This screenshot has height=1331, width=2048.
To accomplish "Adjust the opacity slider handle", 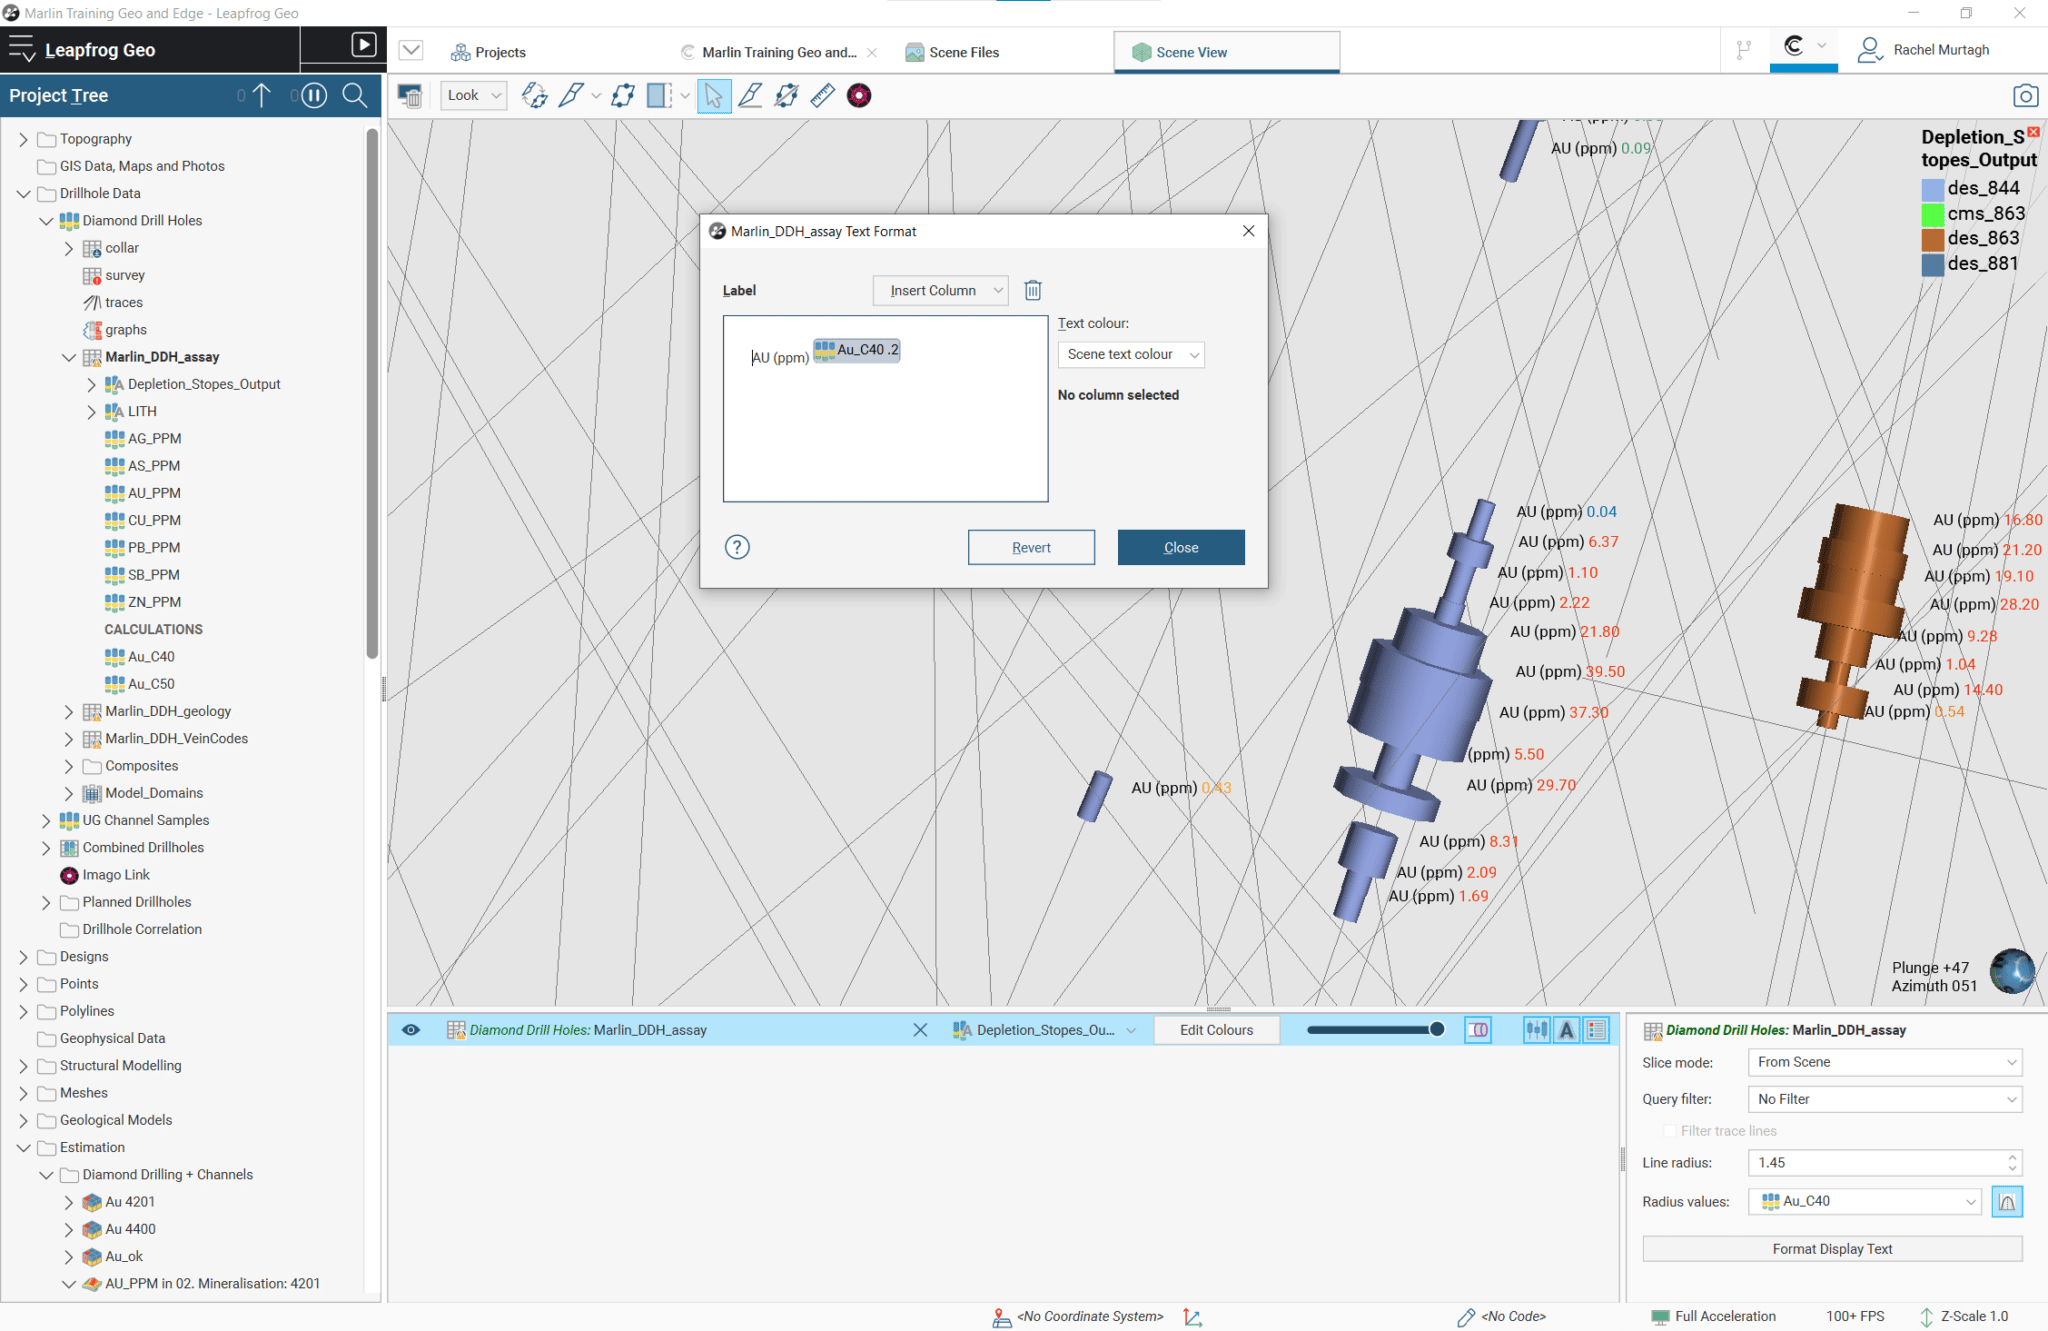I will [1437, 1030].
